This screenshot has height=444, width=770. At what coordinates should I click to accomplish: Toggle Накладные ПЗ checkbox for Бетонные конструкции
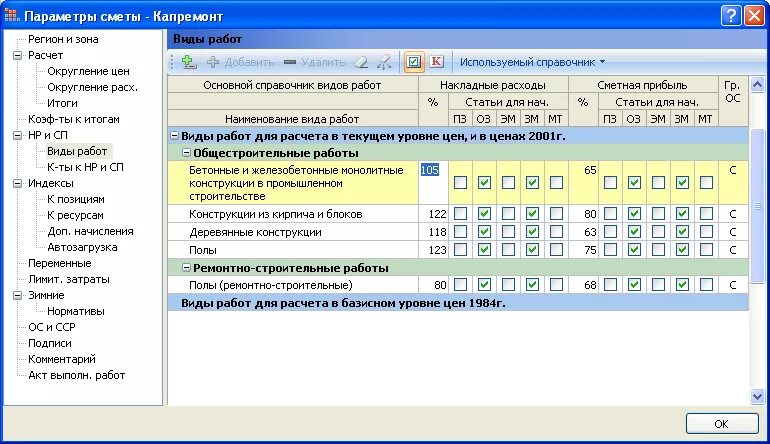(460, 183)
